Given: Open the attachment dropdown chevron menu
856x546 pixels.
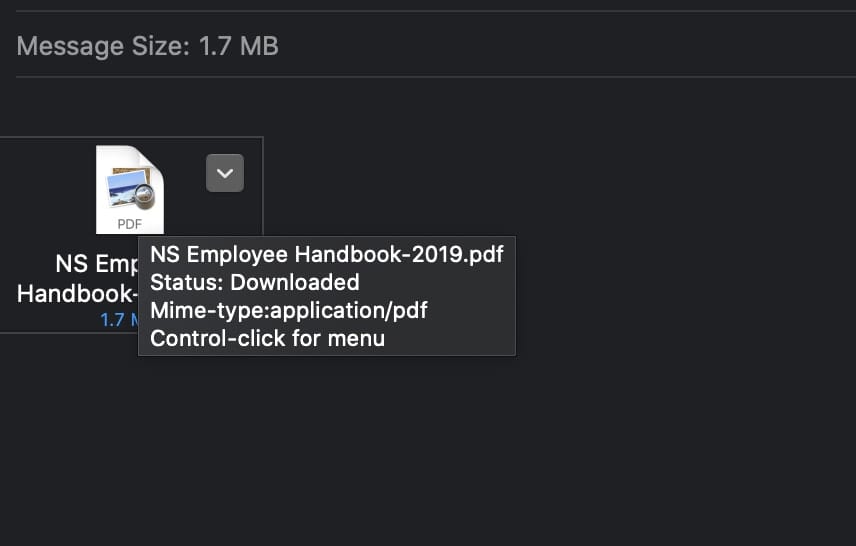Looking at the screenshot, I should [225, 173].
